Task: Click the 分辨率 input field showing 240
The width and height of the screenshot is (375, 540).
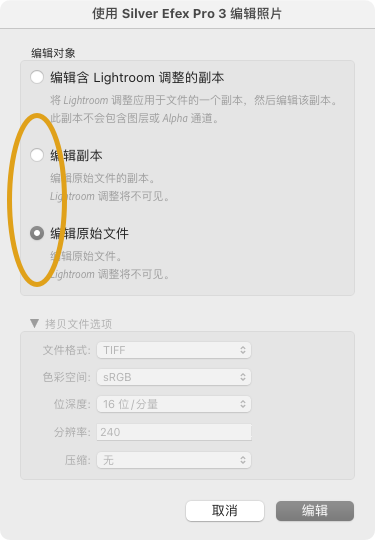Action: tap(174, 432)
